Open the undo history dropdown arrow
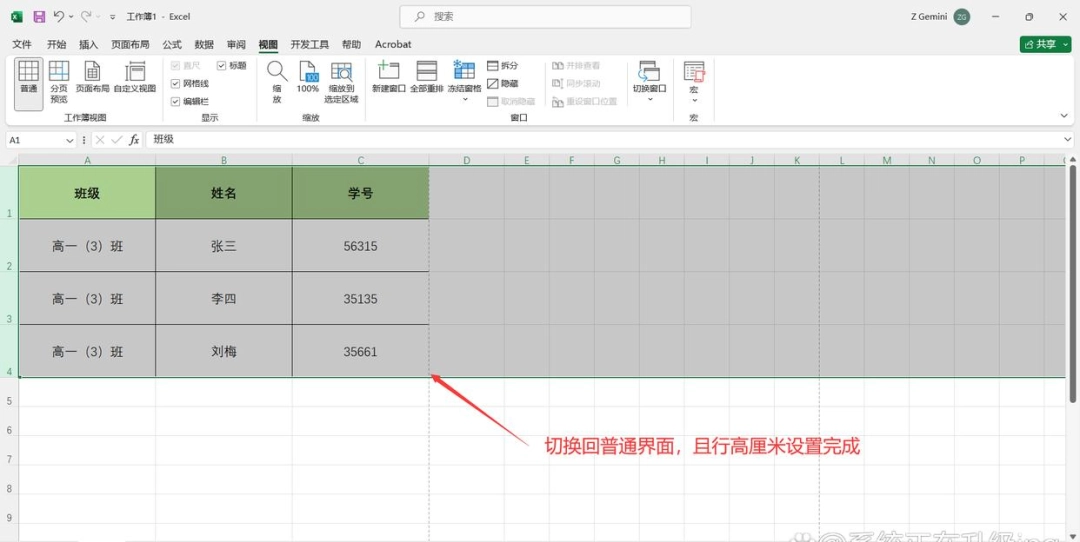Screen dimensions: 1080x542 click(71, 17)
